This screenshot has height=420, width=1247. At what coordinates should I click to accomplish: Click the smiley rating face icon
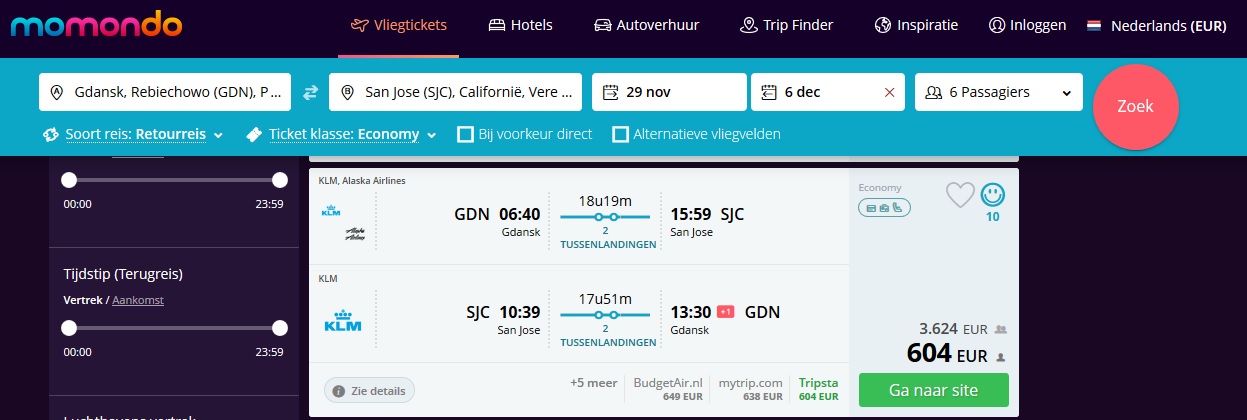coord(992,194)
